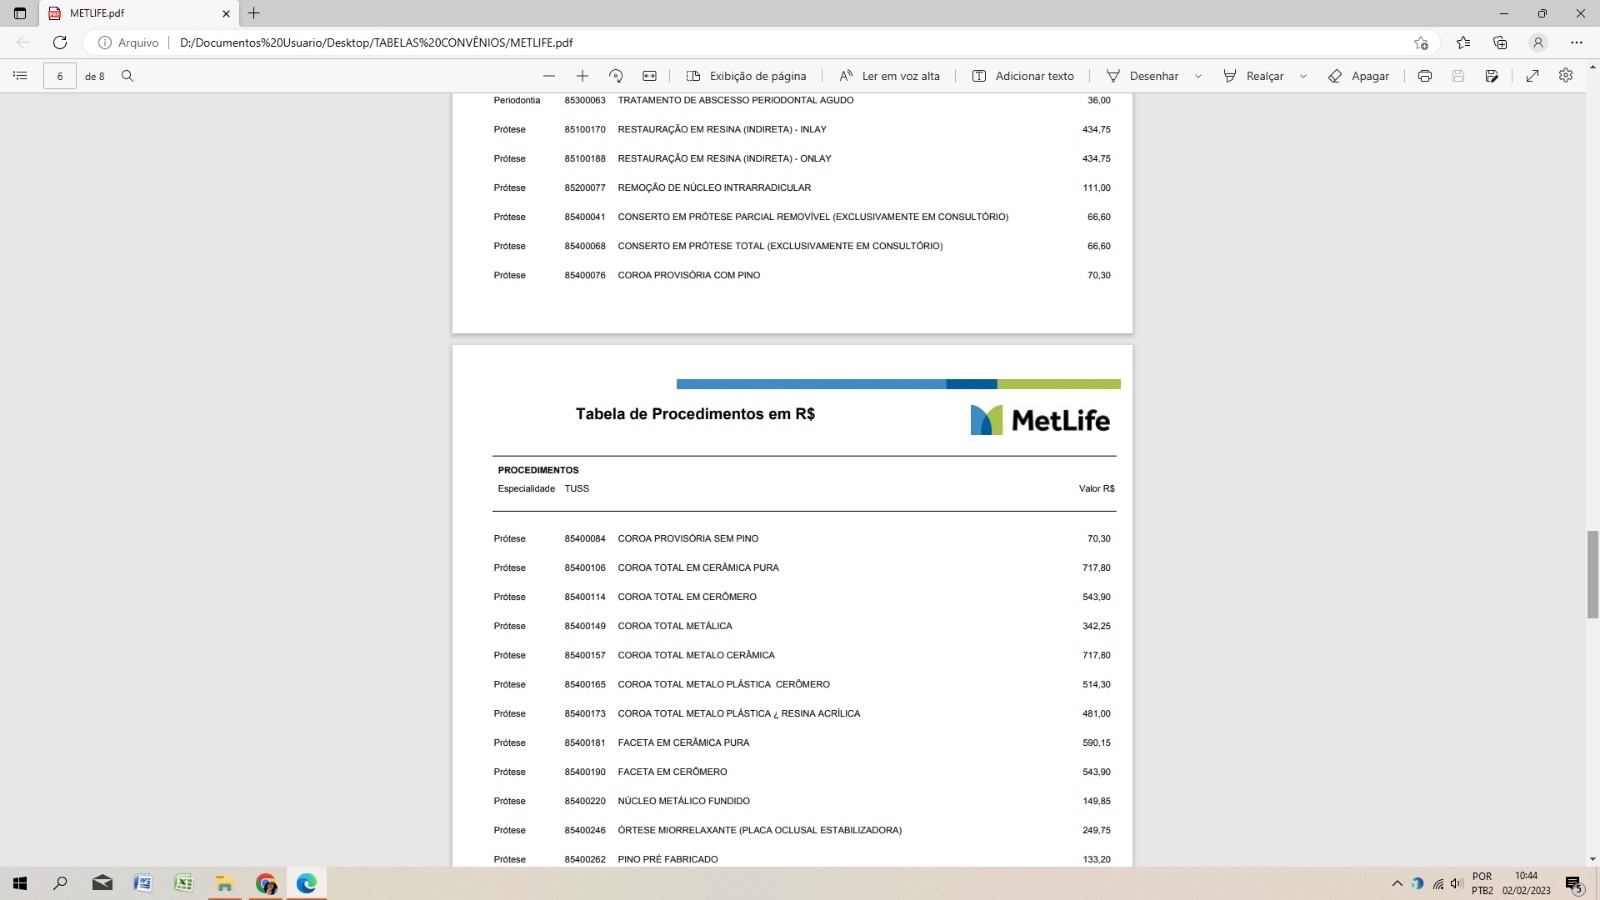Open the PDF table of contents sidebar
The height and width of the screenshot is (900, 1600).
coord(20,76)
